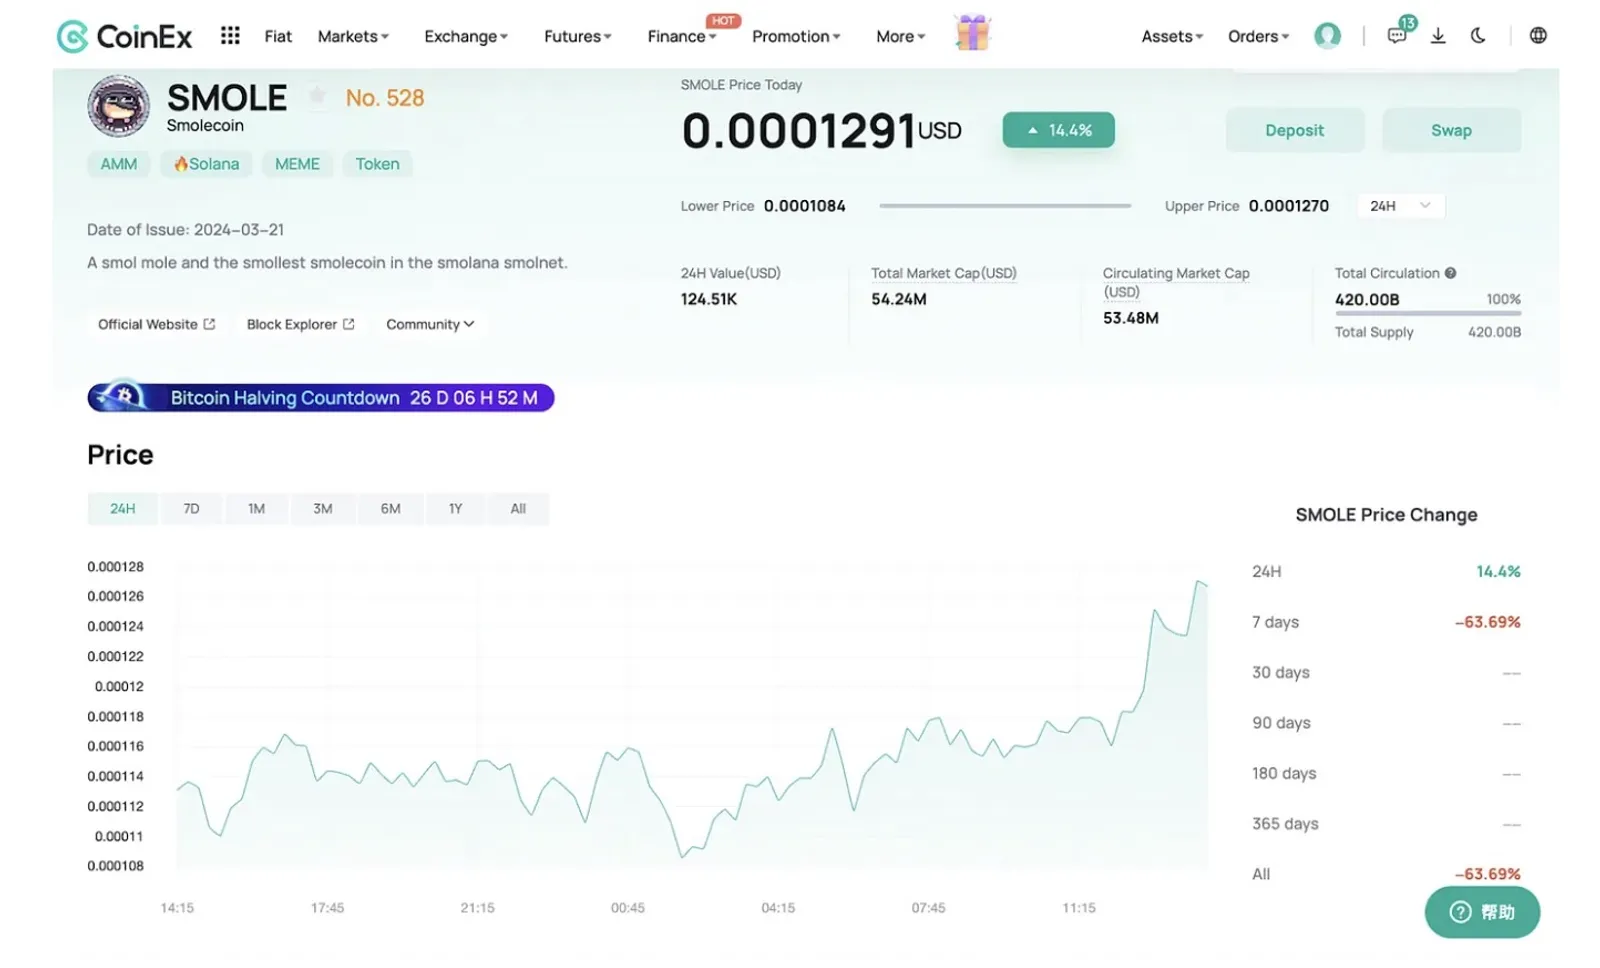
Task: Click the SMOLE coin logo image
Action: pyautogui.click(x=119, y=106)
